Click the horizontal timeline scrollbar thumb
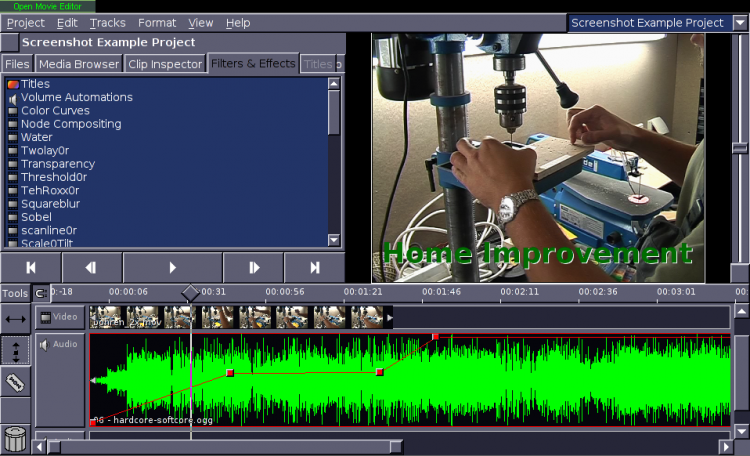Screen dimensions: 750x456 click(225, 447)
